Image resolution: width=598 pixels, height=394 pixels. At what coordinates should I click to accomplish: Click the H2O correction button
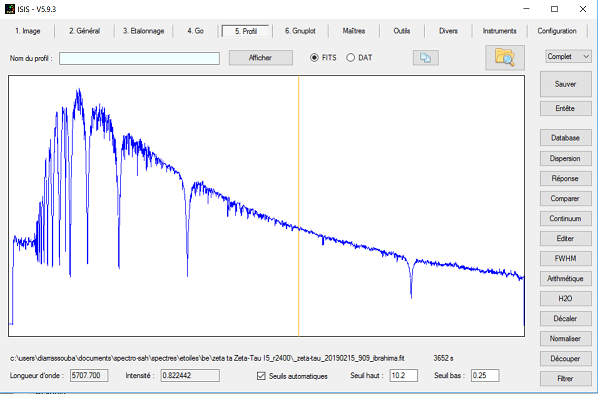coord(566,299)
